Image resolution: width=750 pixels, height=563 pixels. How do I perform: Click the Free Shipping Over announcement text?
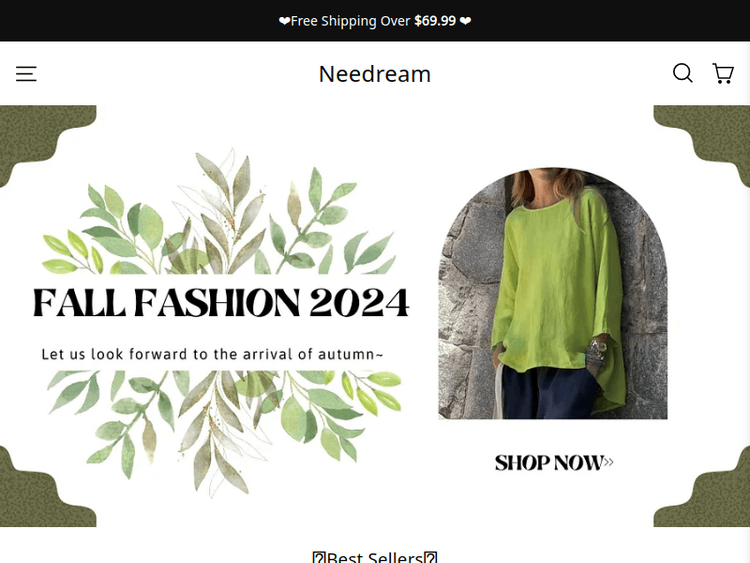click(x=351, y=21)
